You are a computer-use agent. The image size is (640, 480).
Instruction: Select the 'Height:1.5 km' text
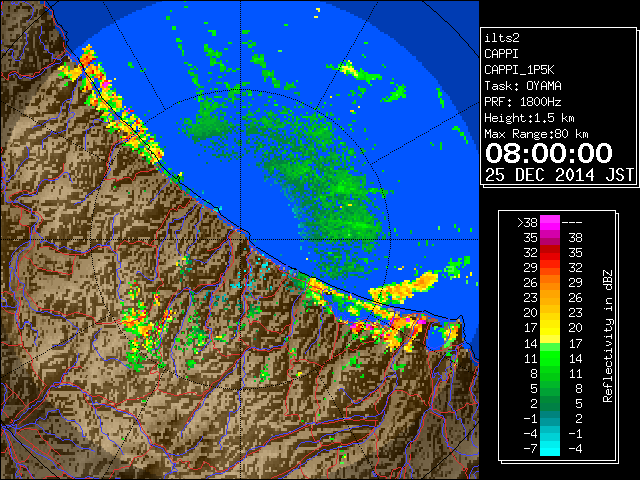tap(529, 118)
